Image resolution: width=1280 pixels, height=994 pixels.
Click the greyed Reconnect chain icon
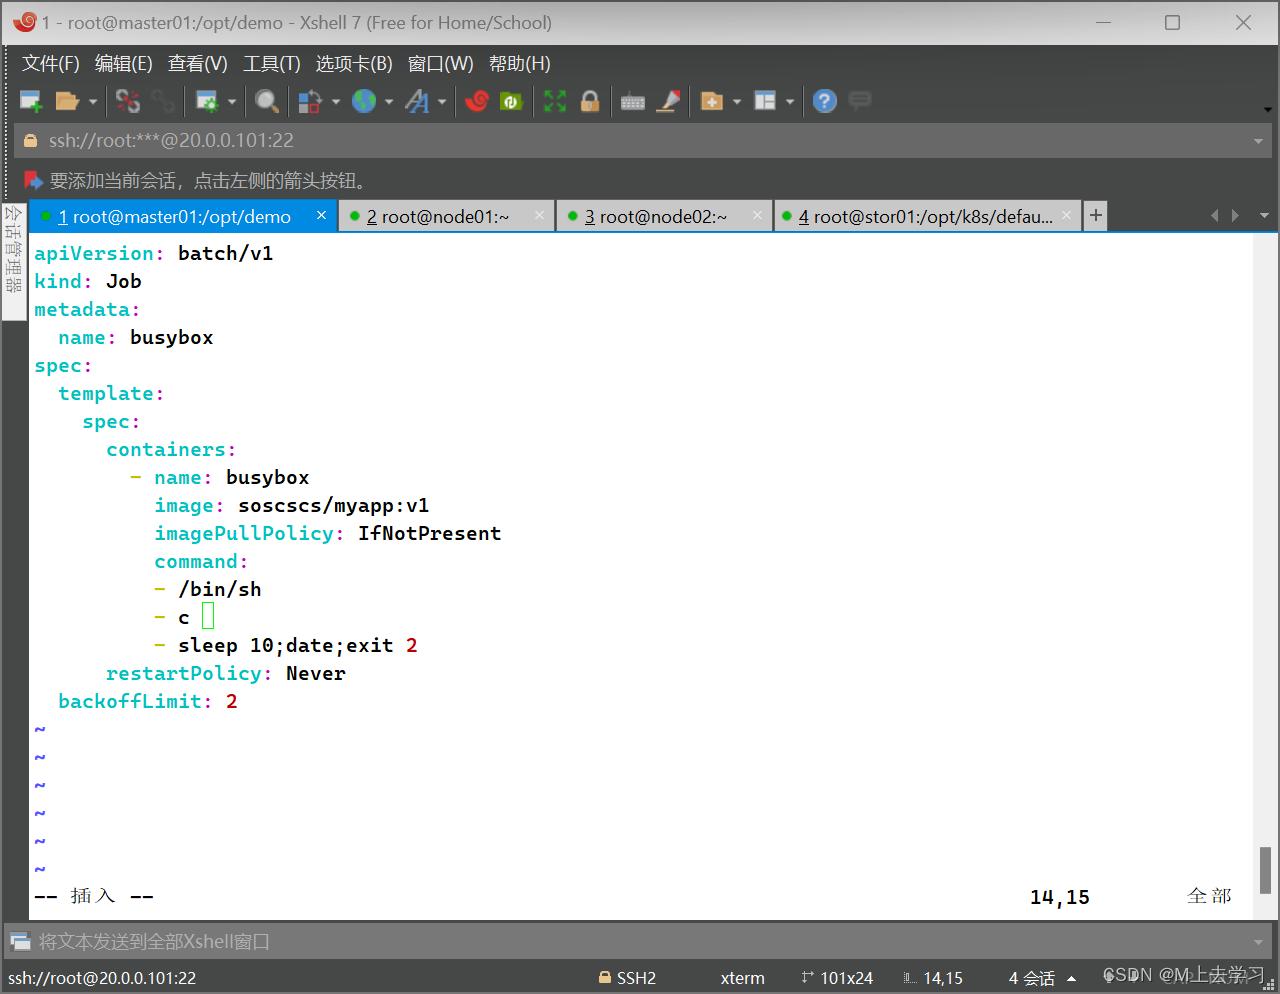163,101
